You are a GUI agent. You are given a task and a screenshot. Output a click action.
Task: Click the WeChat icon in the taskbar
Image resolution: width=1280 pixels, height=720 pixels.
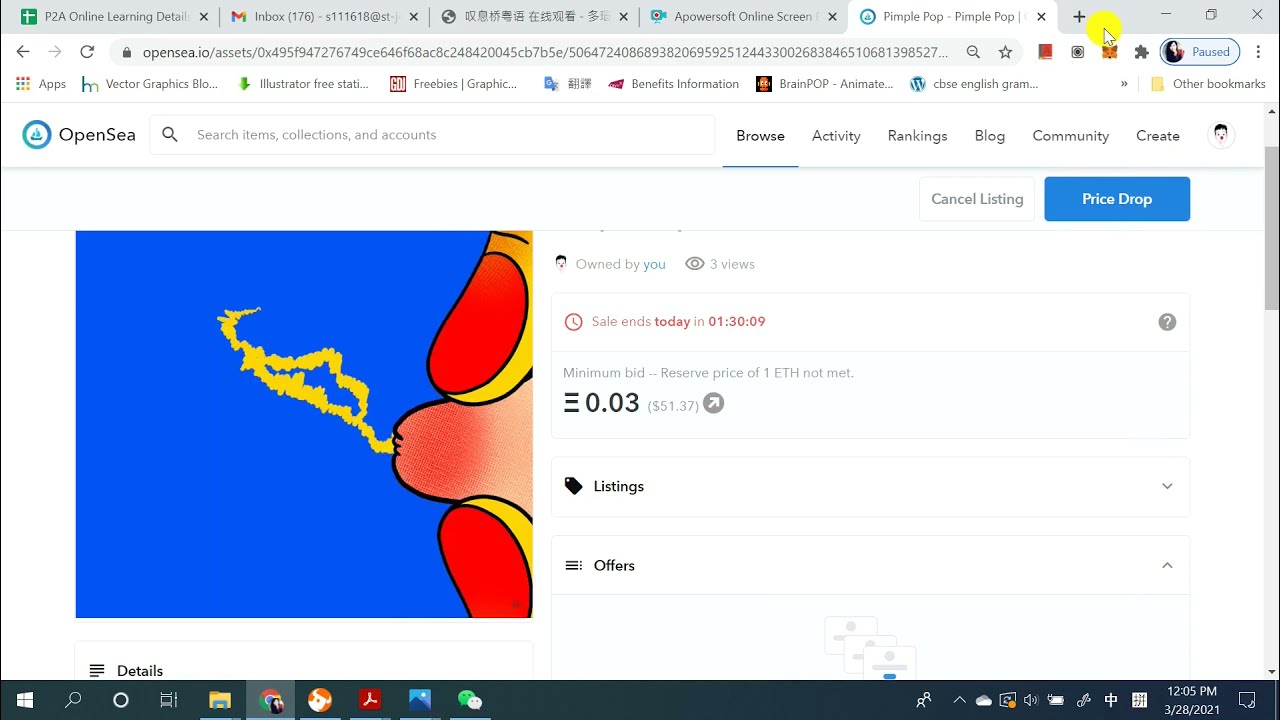point(470,700)
